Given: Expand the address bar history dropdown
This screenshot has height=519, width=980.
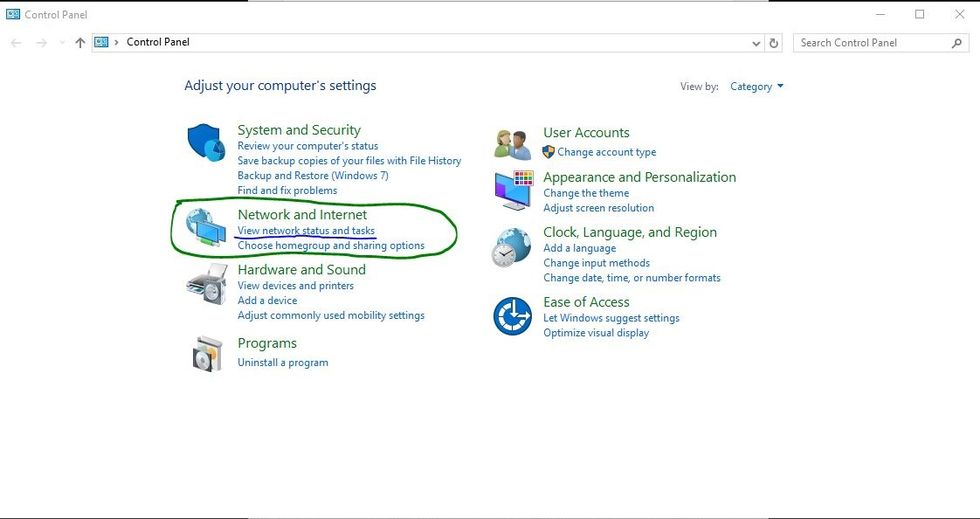Looking at the screenshot, I should [x=756, y=43].
